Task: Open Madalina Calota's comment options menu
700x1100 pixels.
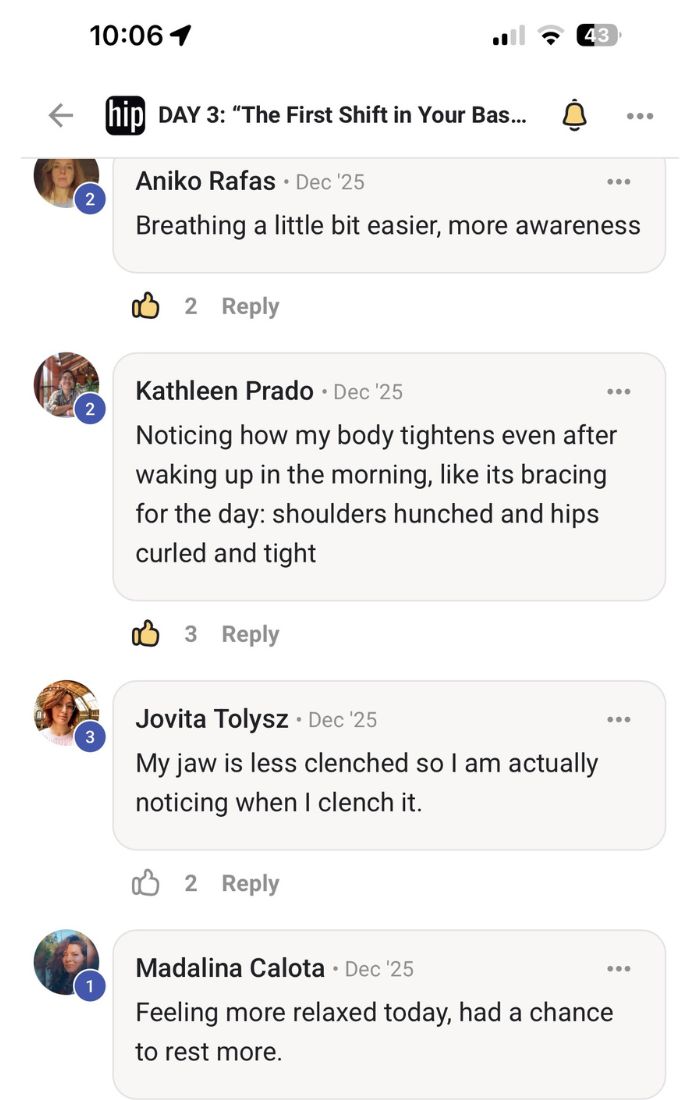Action: (x=619, y=968)
